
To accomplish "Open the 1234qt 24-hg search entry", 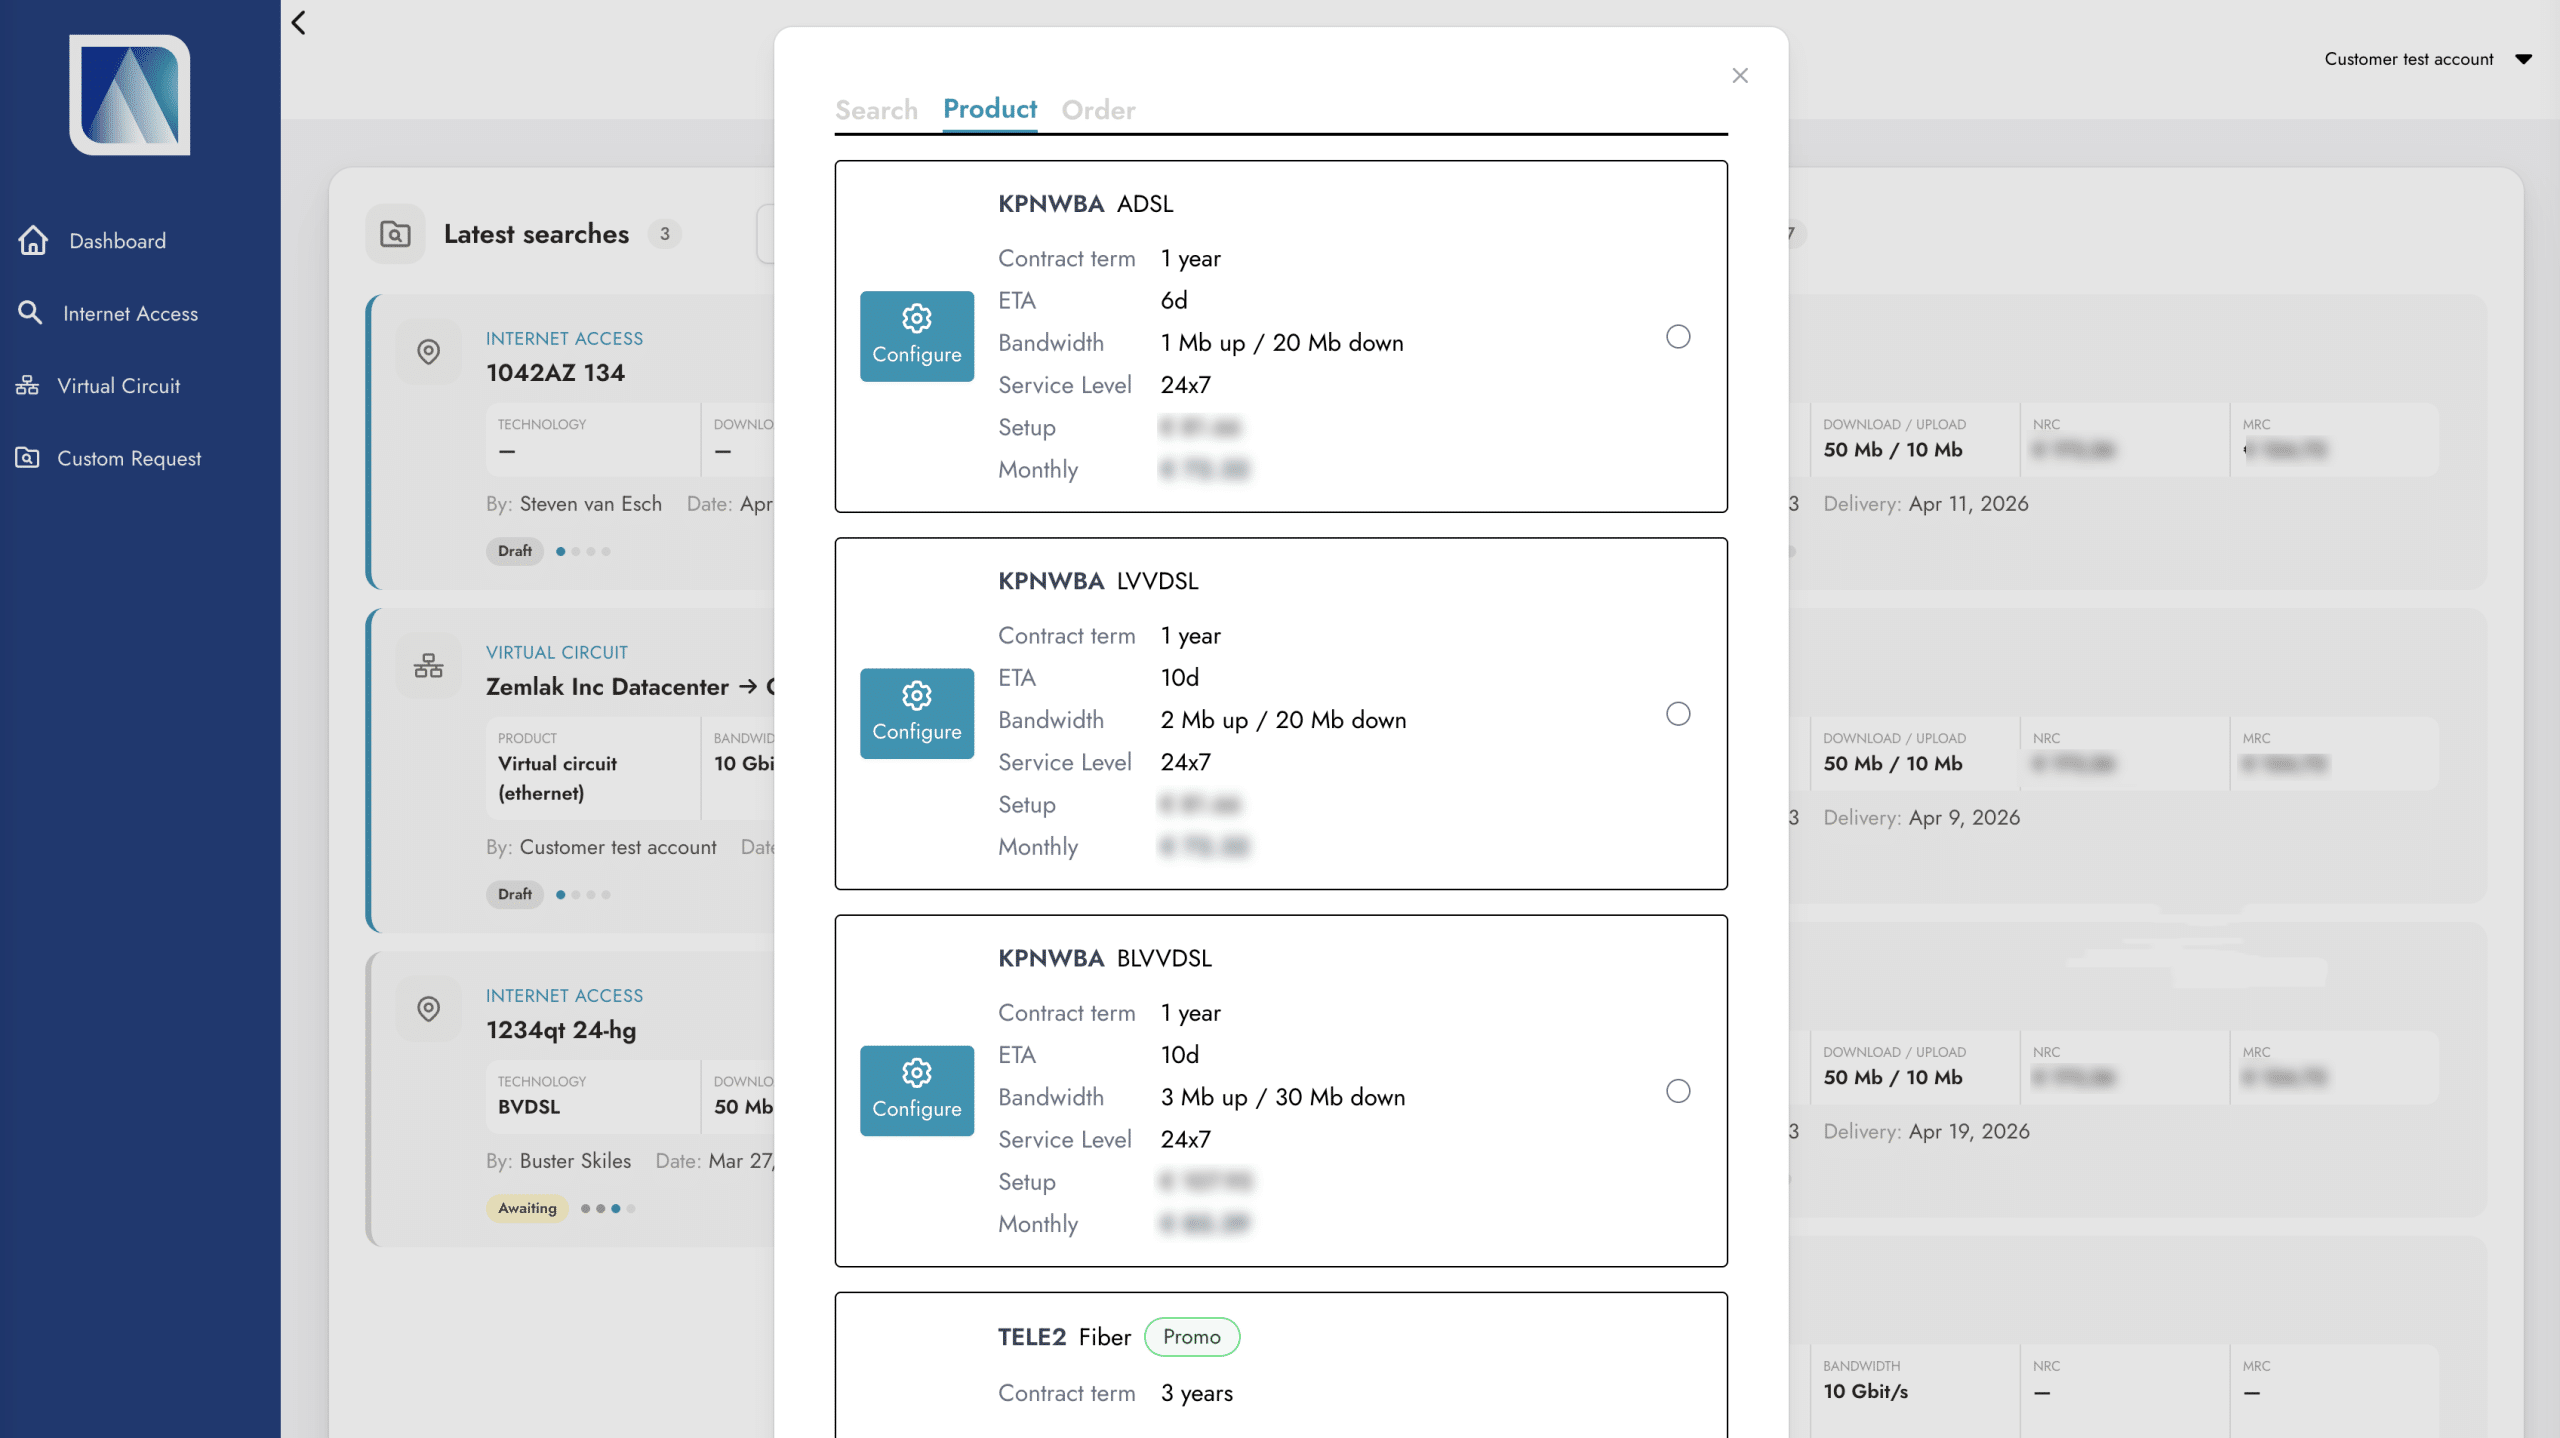I will [561, 1030].
